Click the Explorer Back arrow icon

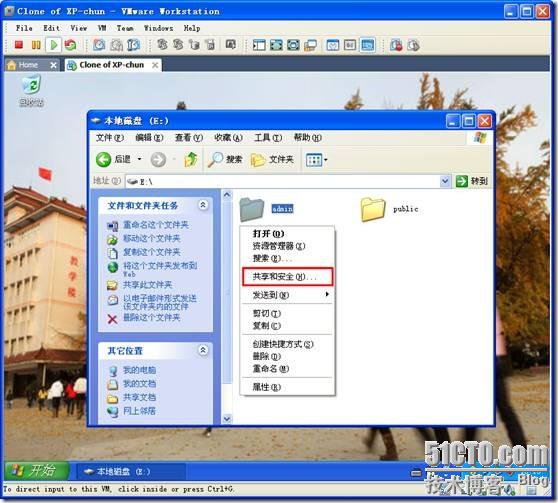[x=104, y=159]
